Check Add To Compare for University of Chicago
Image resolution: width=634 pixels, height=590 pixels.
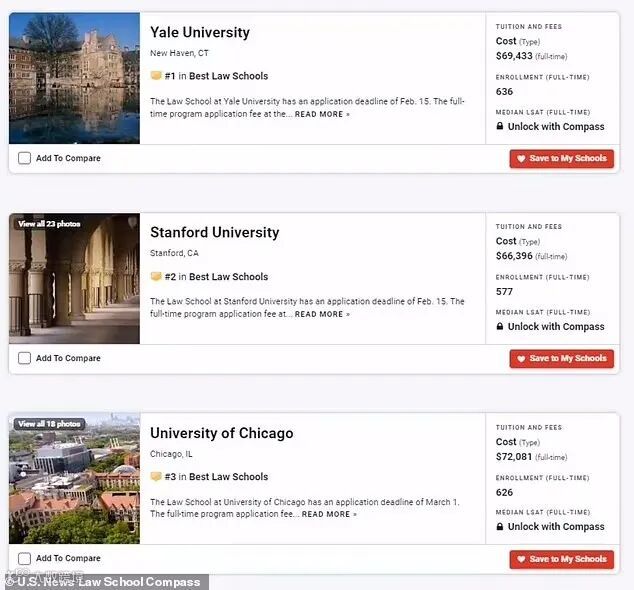click(24, 558)
